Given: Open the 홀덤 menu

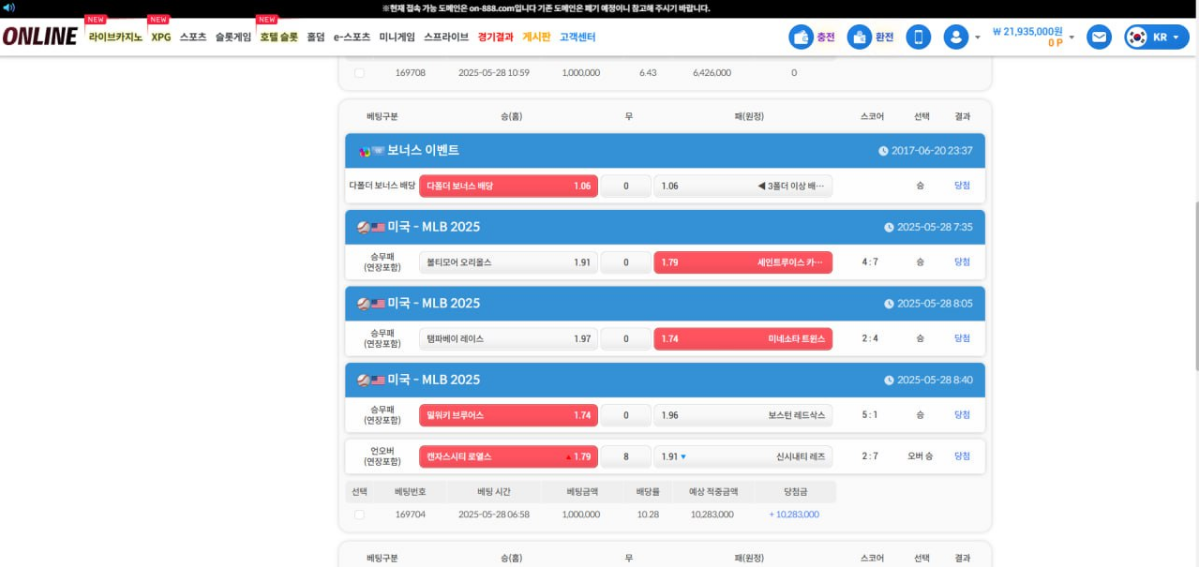Looking at the screenshot, I should point(316,37).
